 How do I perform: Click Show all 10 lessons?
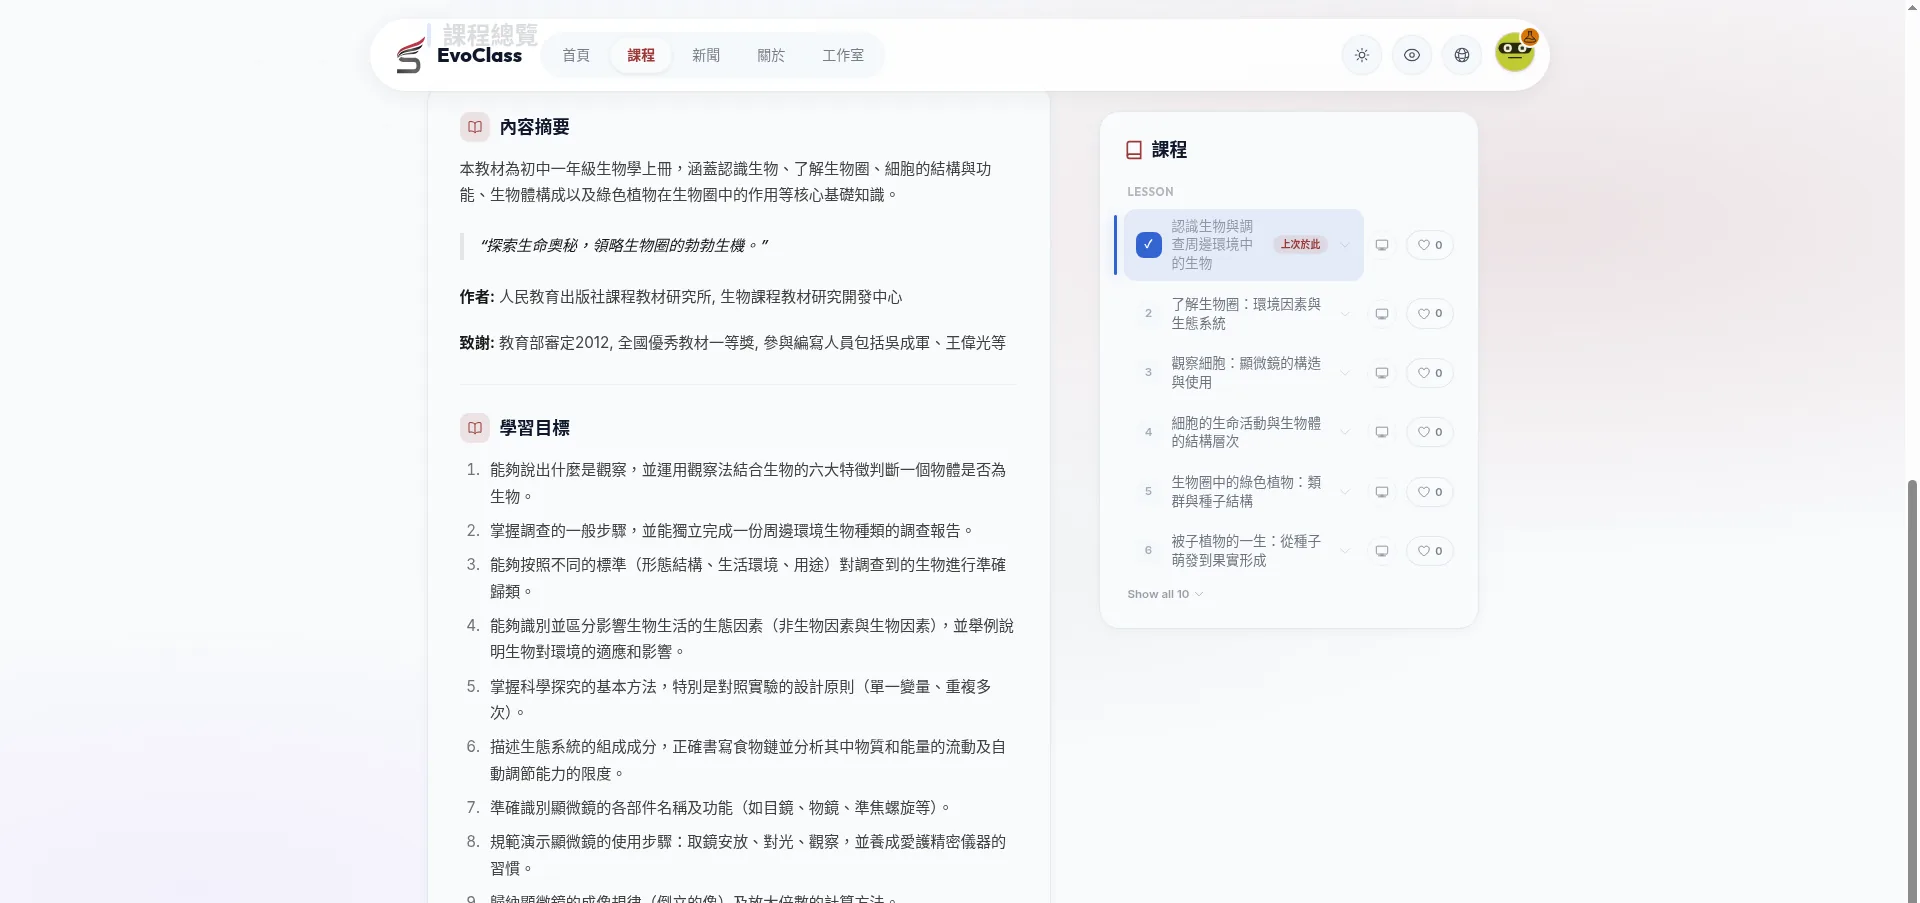point(1165,594)
